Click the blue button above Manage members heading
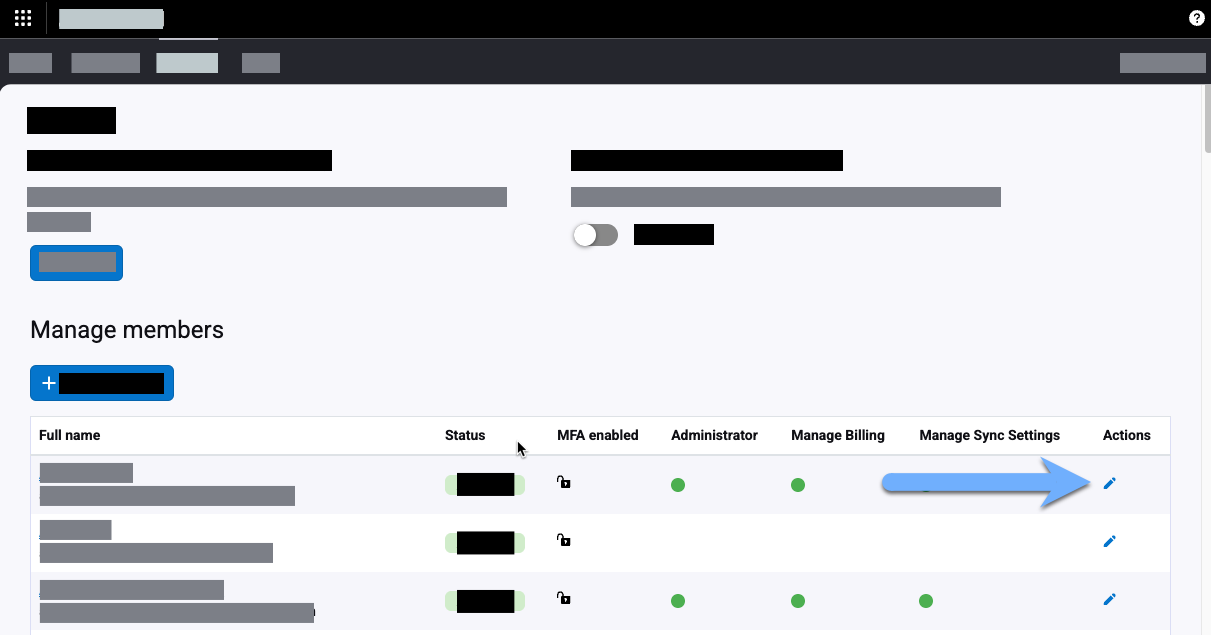Viewport: 1211px width, 635px height. (x=76, y=263)
